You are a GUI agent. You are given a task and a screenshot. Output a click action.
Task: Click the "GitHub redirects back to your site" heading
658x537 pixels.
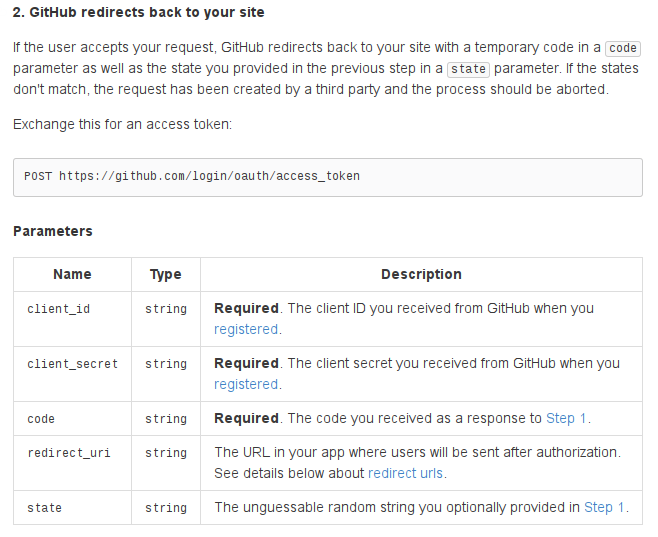point(139,13)
